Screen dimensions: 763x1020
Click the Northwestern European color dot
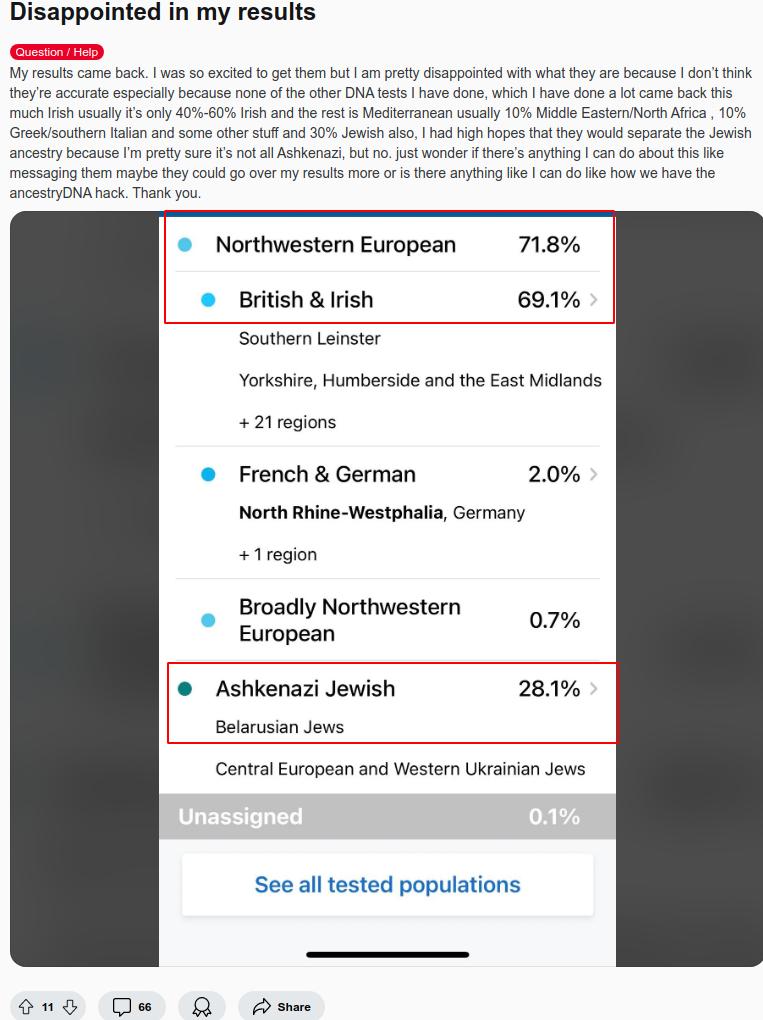pyautogui.click(x=185, y=245)
